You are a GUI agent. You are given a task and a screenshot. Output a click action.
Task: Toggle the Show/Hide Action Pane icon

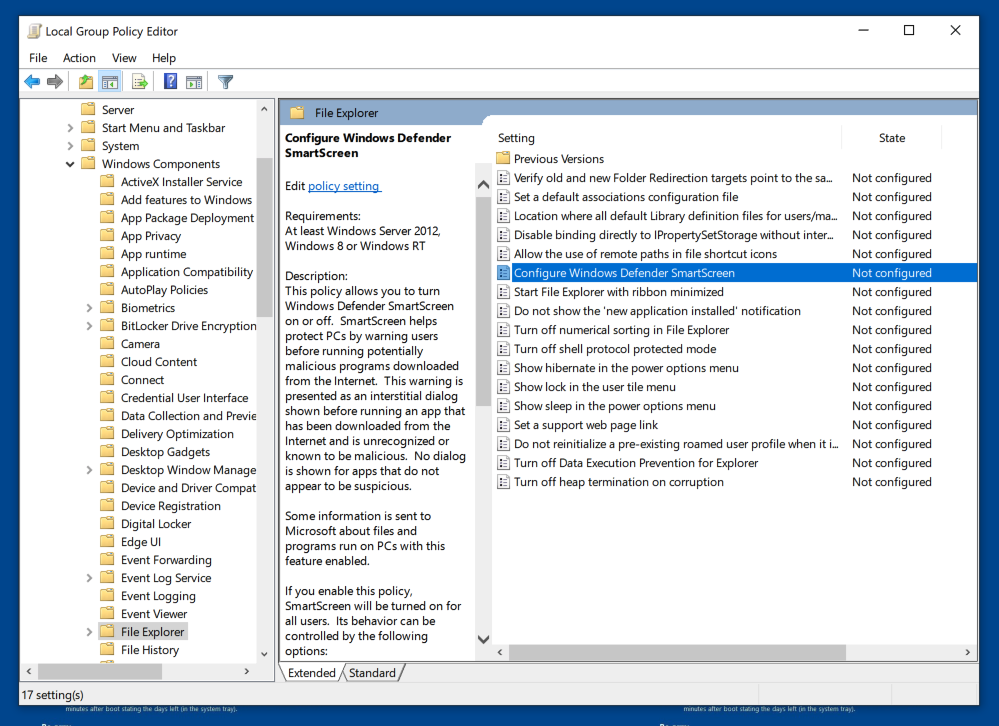click(194, 82)
